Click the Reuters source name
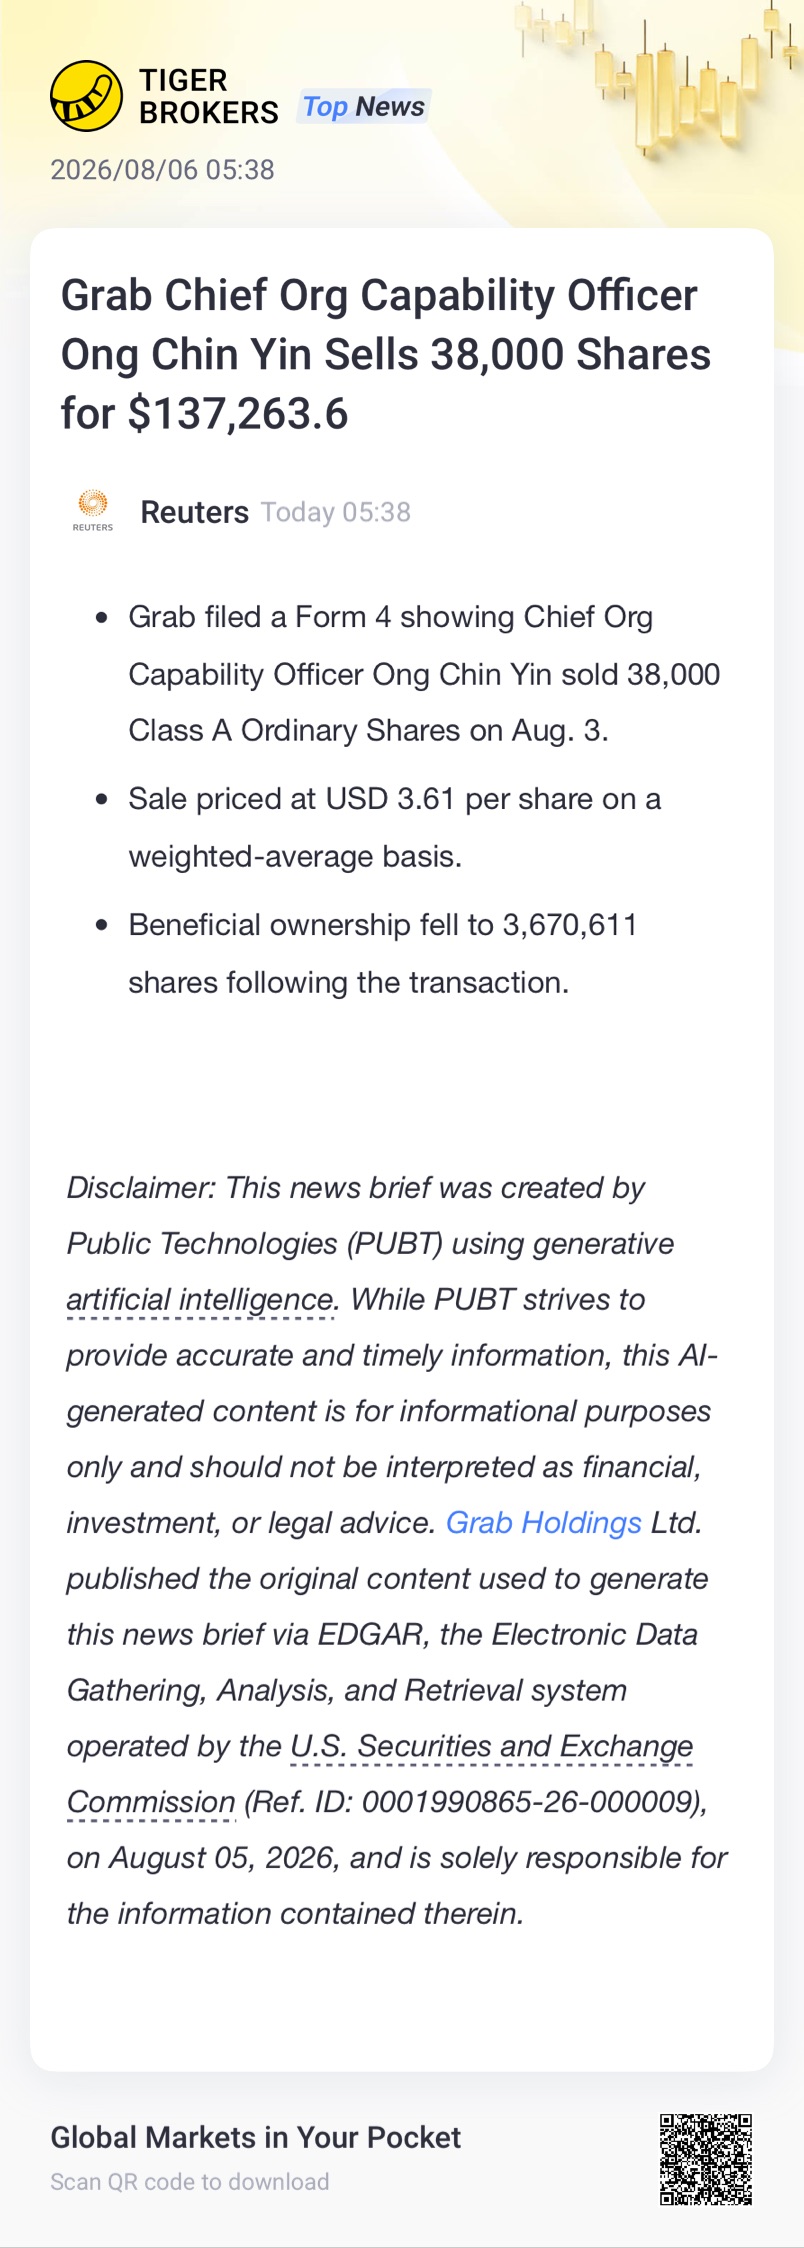Image resolution: width=804 pixels, height=2248 pixels. click(x=194, y=512)
